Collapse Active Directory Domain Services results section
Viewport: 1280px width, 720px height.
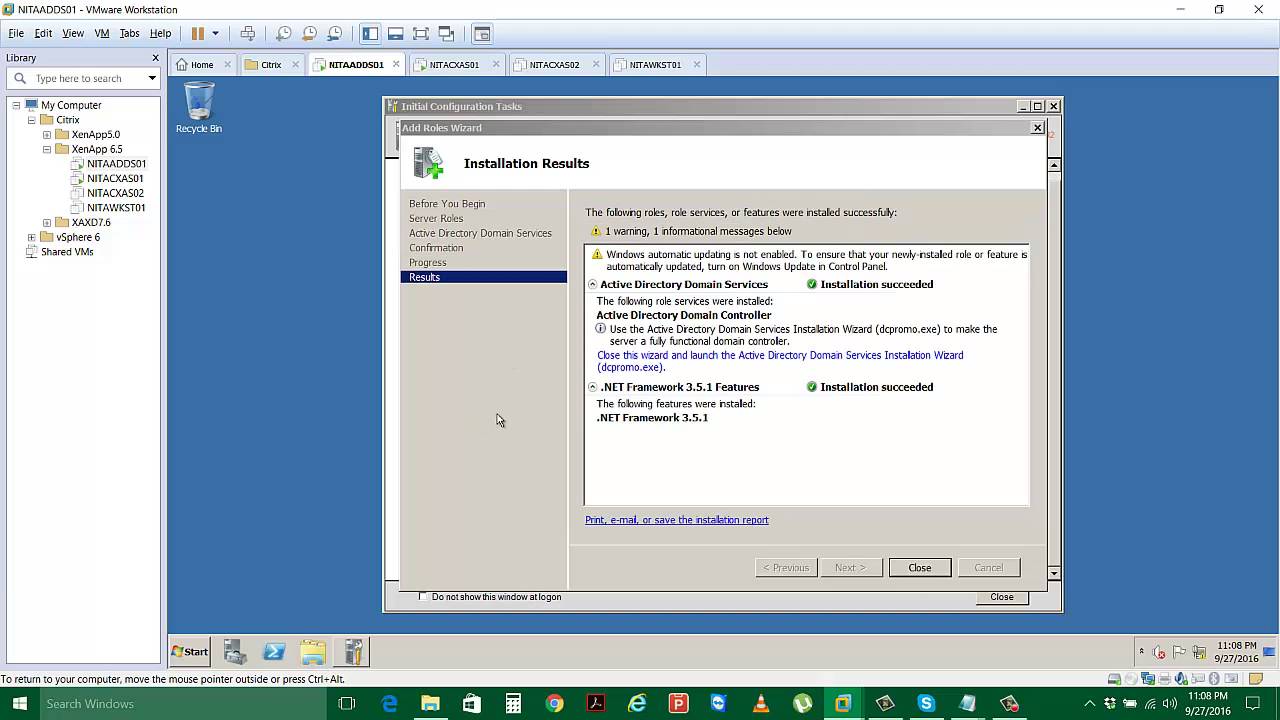[592, 284]
